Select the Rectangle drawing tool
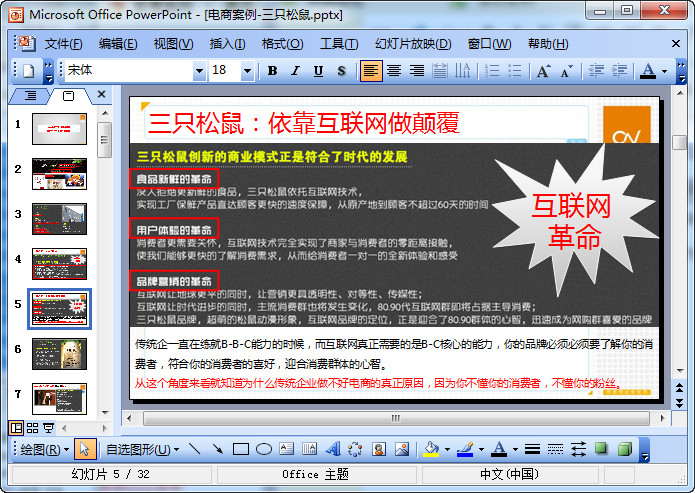Viewport: 695px width, 493px height. pos(240,449)
